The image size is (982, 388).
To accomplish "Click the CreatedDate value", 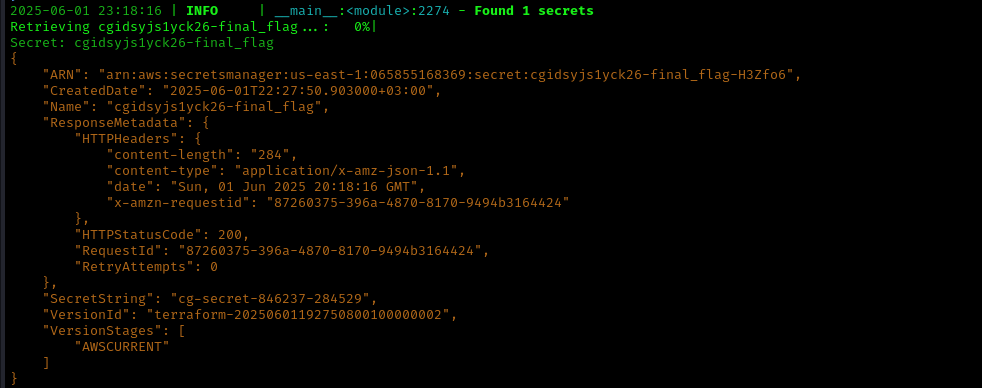I will tap(302, 91).
